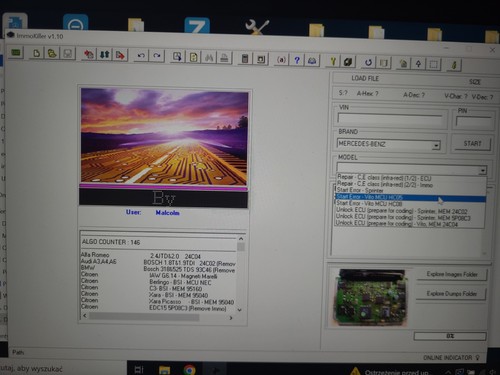This screenshot has width=500, height=375.
Task: Click the ONLINE INDICATOR bulb icon
Action: coord(478,358)
